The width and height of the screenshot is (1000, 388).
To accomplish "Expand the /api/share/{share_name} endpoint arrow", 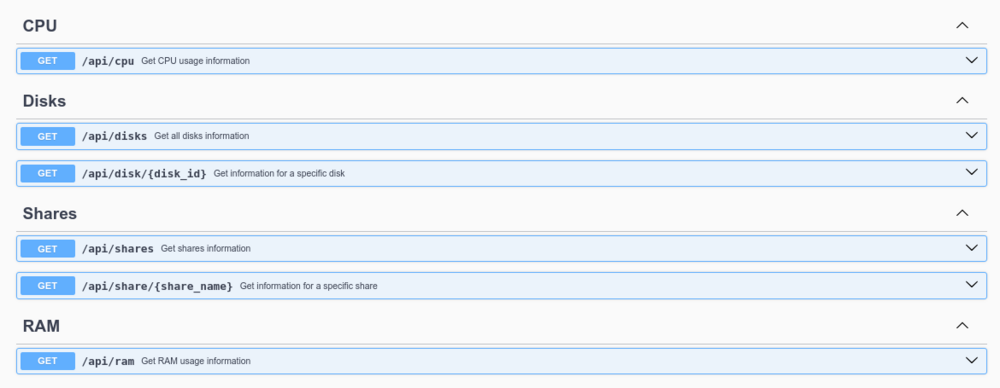I will 971,285.
